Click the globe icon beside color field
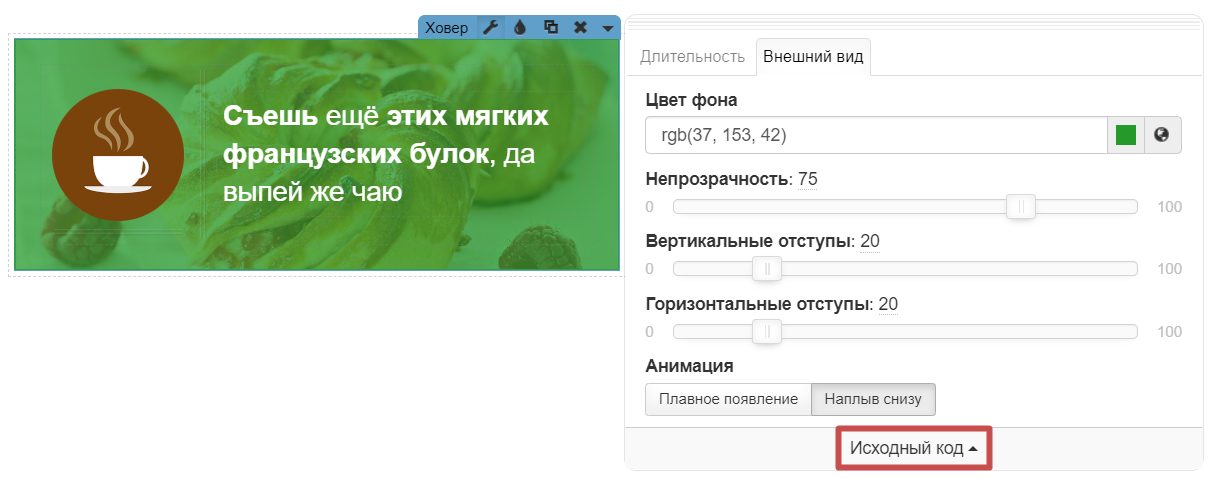The image size is (1211, 479). point(1162,135)
